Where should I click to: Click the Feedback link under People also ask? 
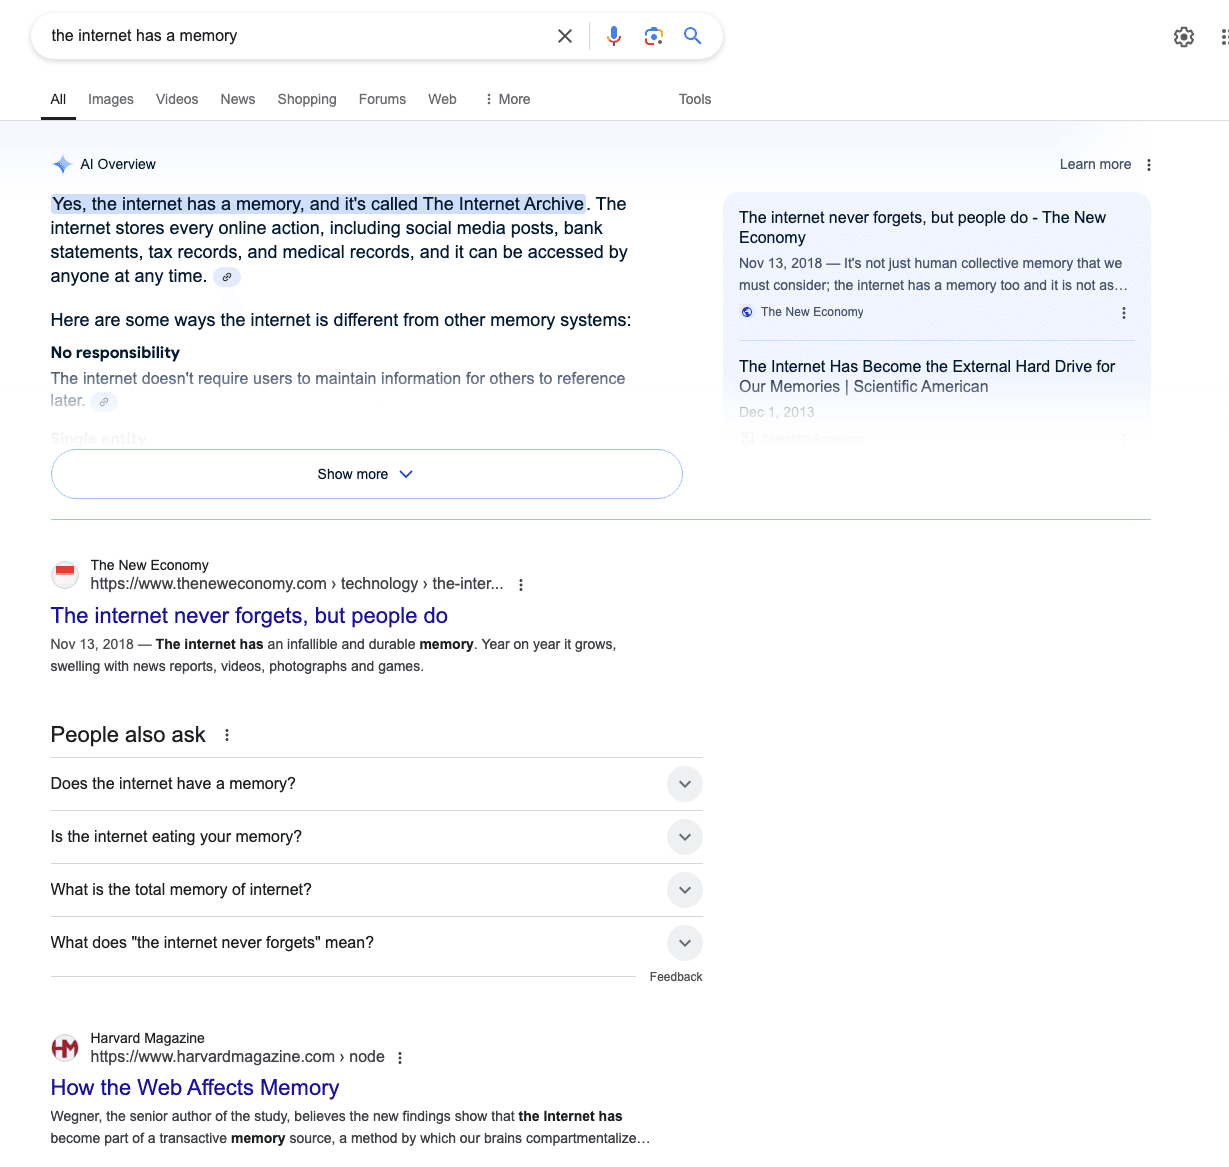tap(676, 977)
